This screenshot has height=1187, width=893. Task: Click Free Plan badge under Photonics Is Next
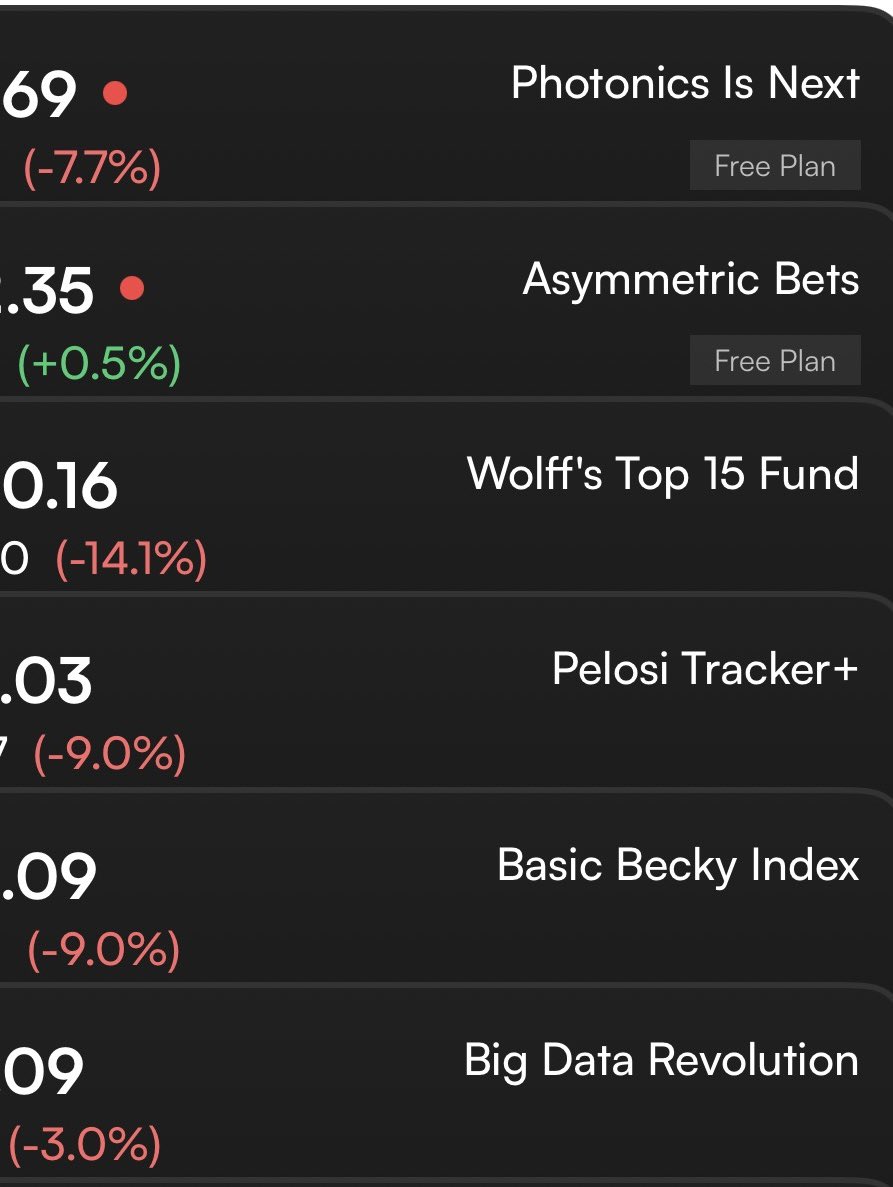tap(775, 166)
